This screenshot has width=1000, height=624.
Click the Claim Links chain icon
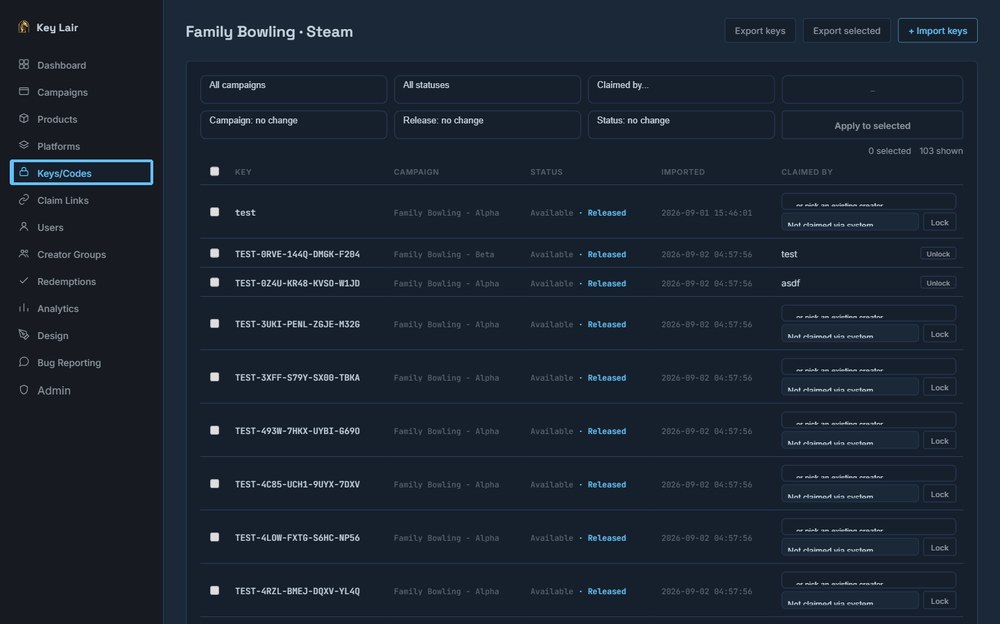pyautogui.click(x=24, y=200)
